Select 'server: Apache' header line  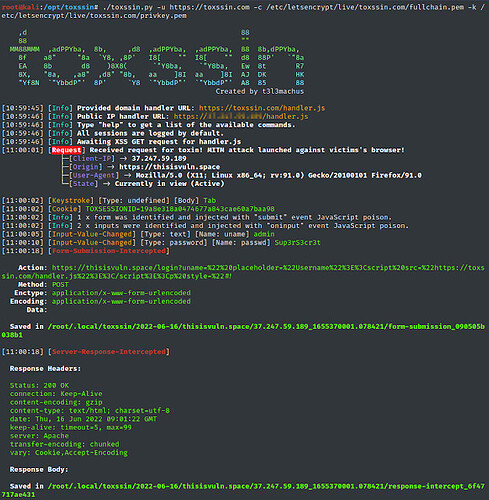pyautogui.click(x=39, y=436)
